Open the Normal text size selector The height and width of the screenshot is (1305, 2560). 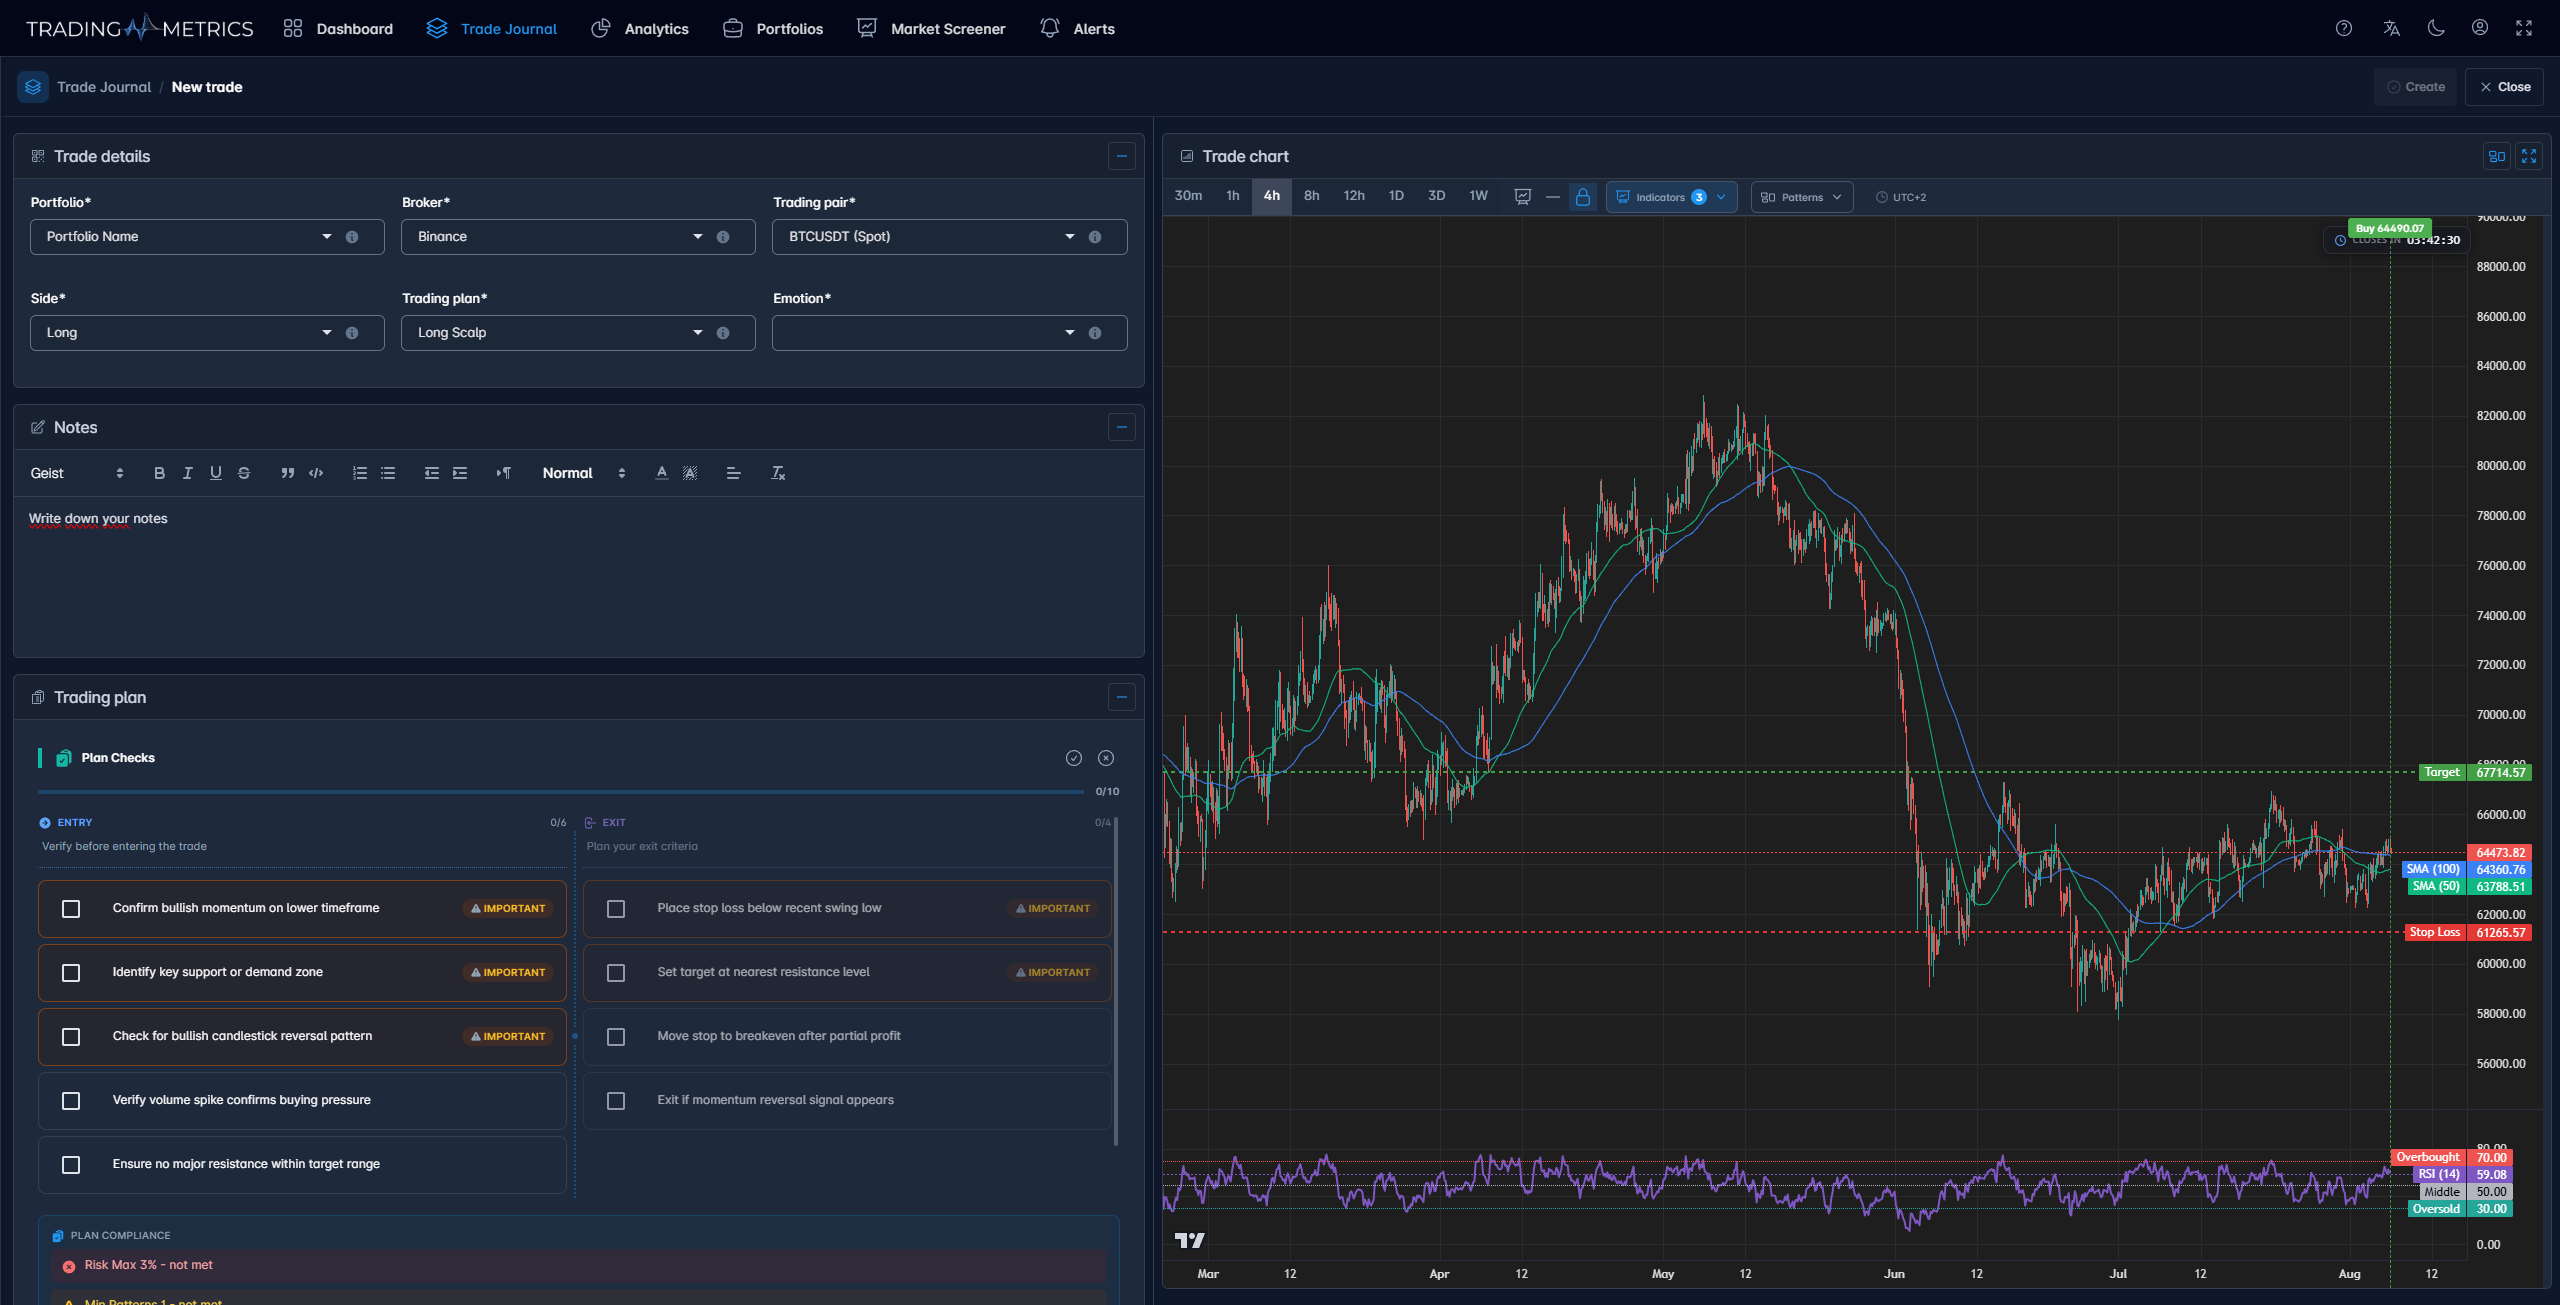point(584,473)
